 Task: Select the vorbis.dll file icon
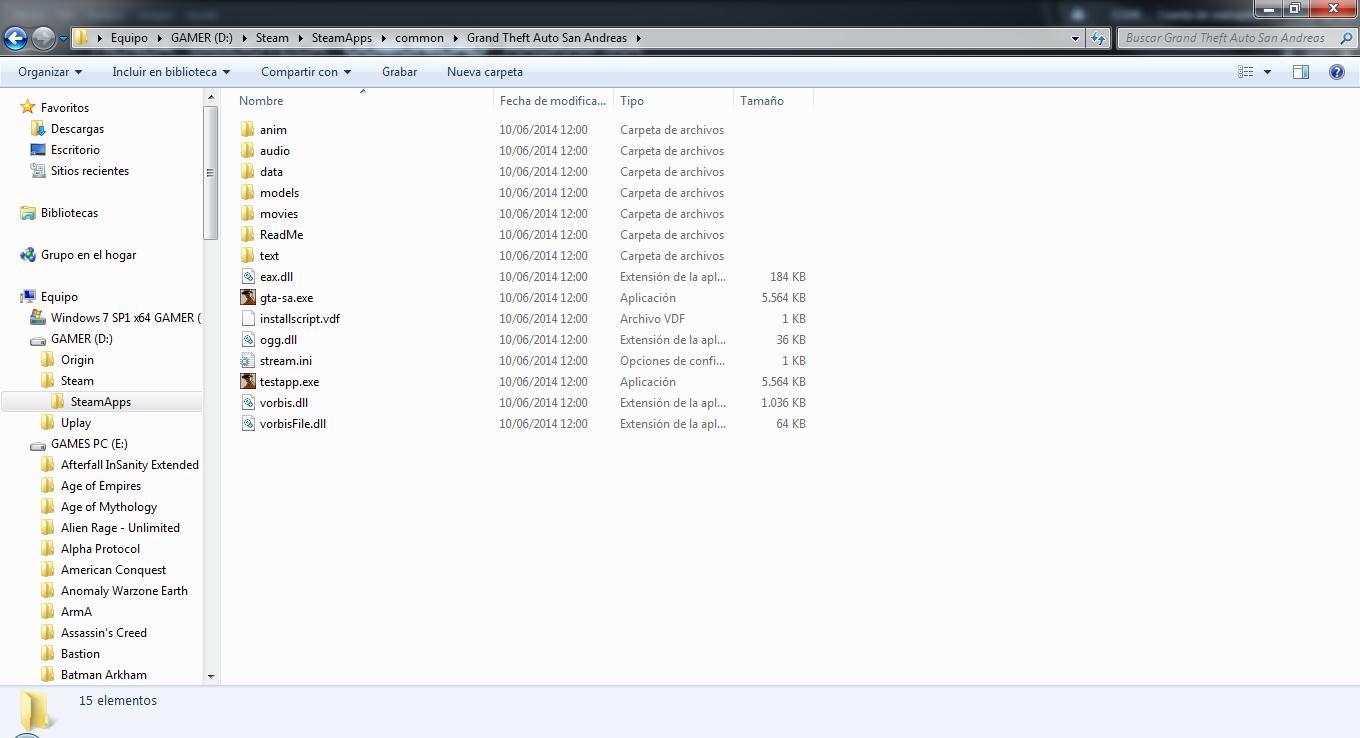tap(248, 403)
